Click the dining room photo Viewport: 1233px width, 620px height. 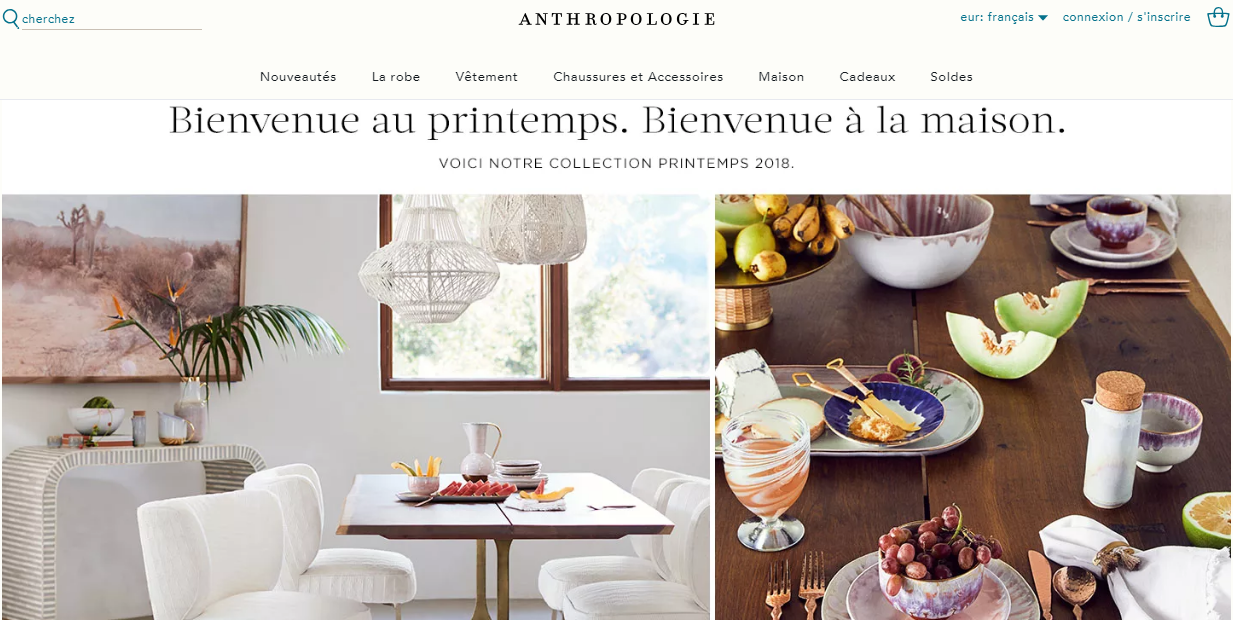356,407
